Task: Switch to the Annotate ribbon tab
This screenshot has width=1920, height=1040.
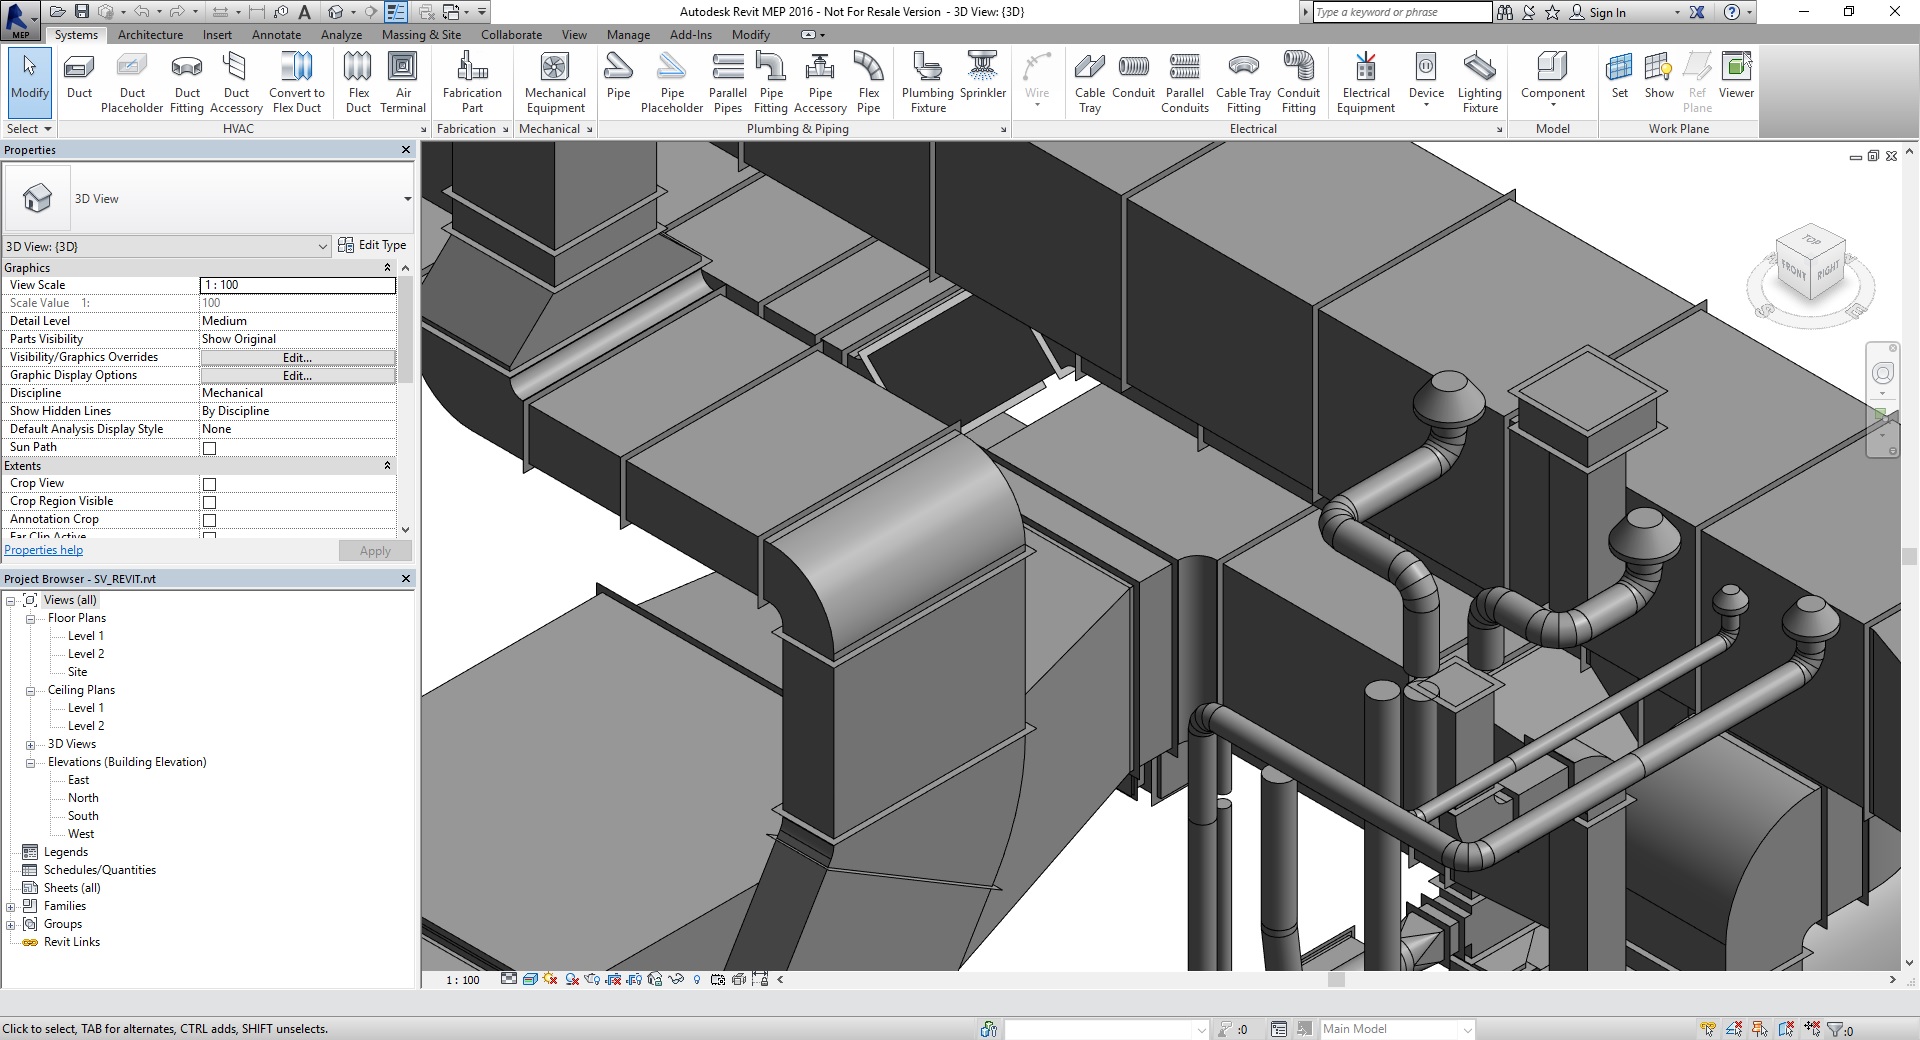Action: point(276,35)
